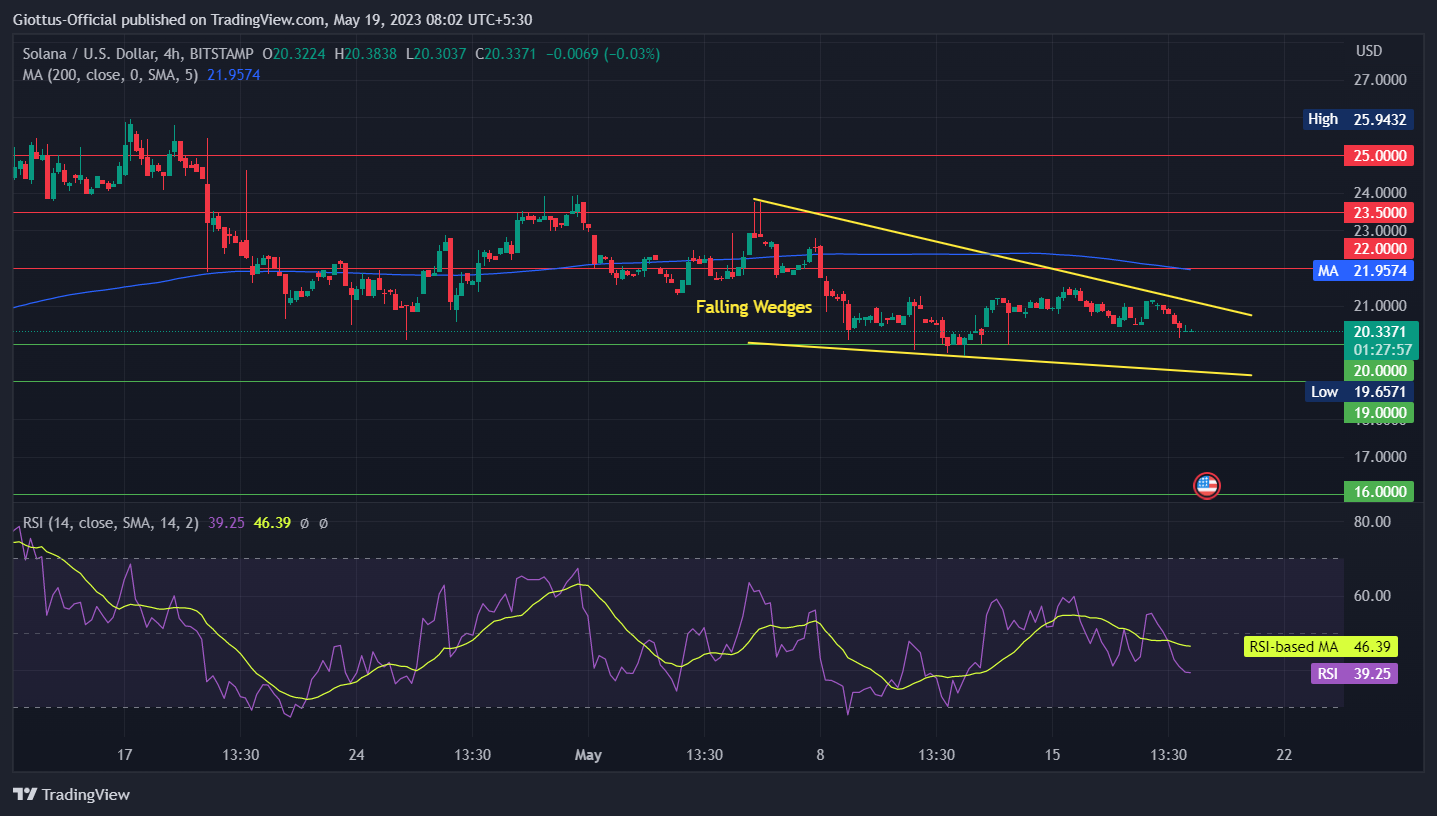Click the May label on time axis
1437x816 pixels.
click(588, 754)
